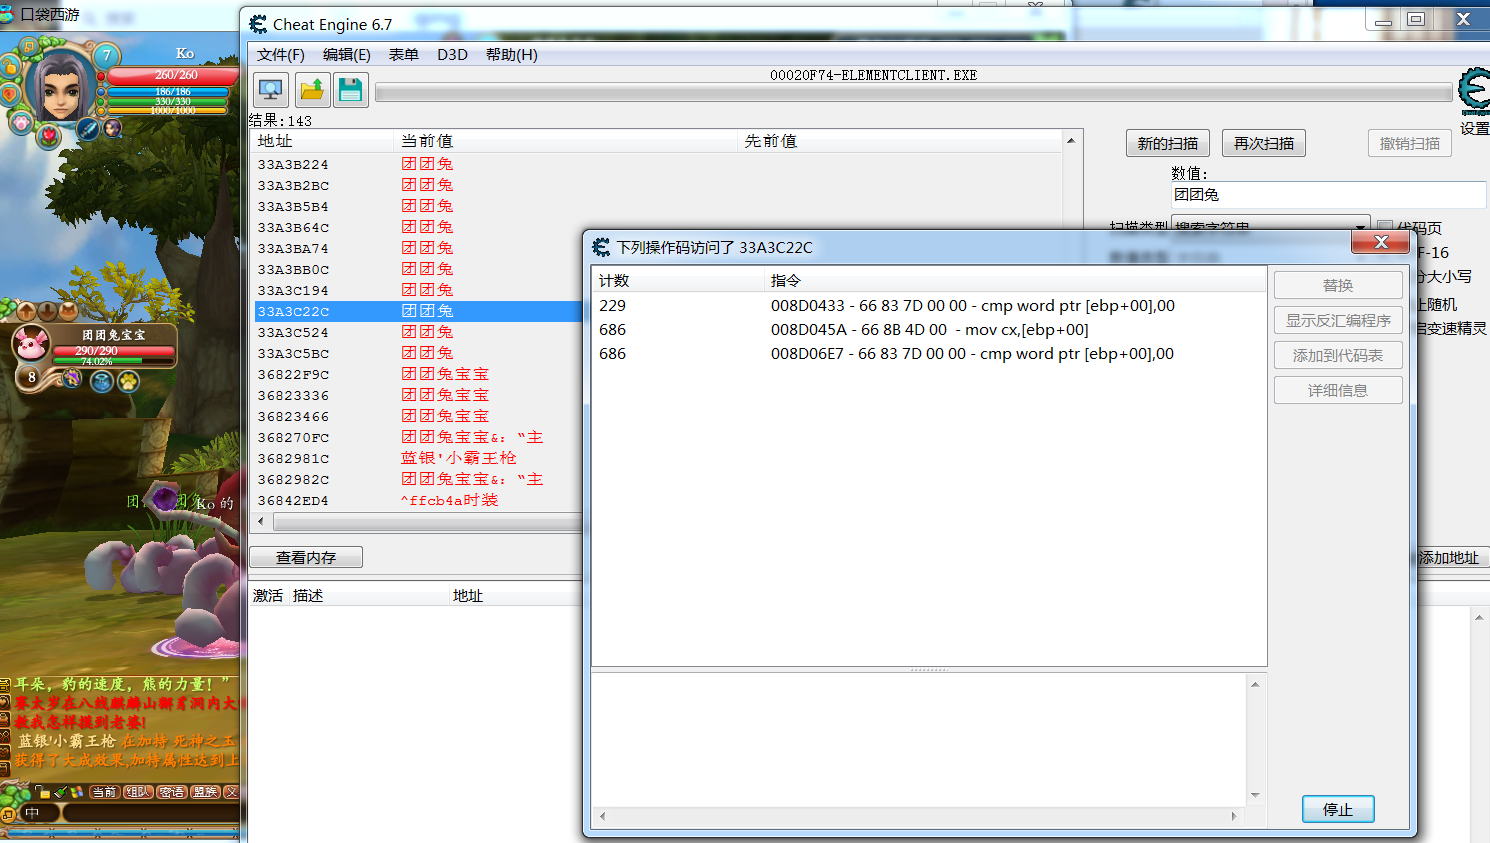Click the colorful flag icon in chat bar
The height and width of the screenshot is (843, 1490).
coord(77,792)
